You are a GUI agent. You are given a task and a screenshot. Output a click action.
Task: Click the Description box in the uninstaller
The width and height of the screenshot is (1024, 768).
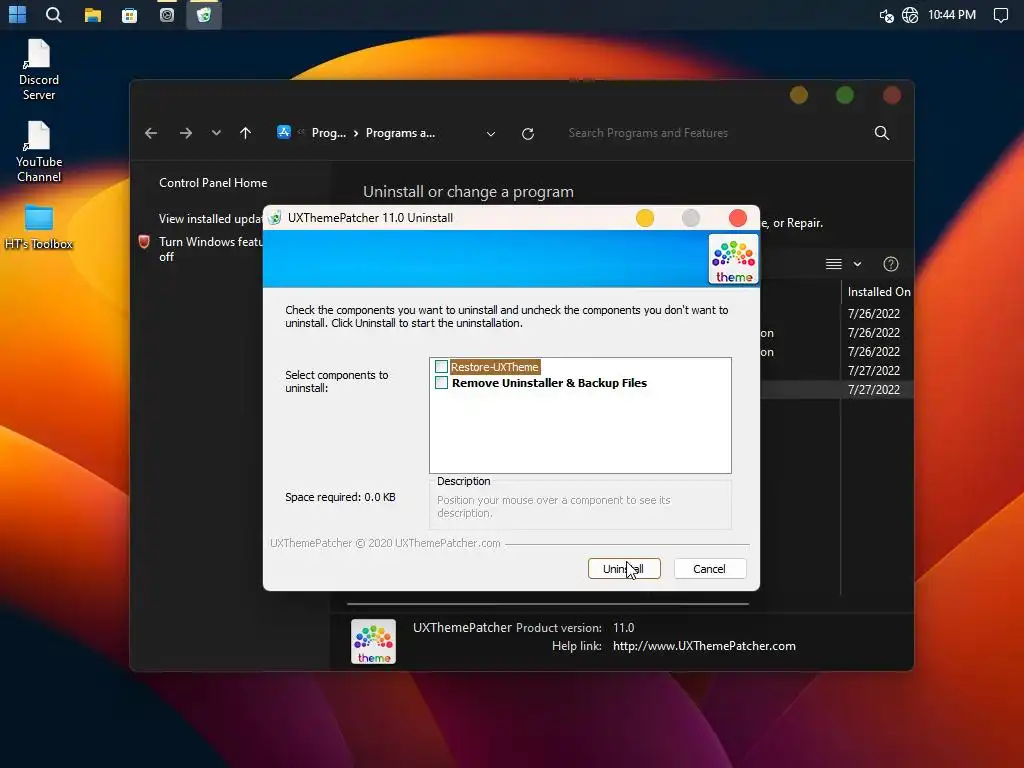point(581,503)
